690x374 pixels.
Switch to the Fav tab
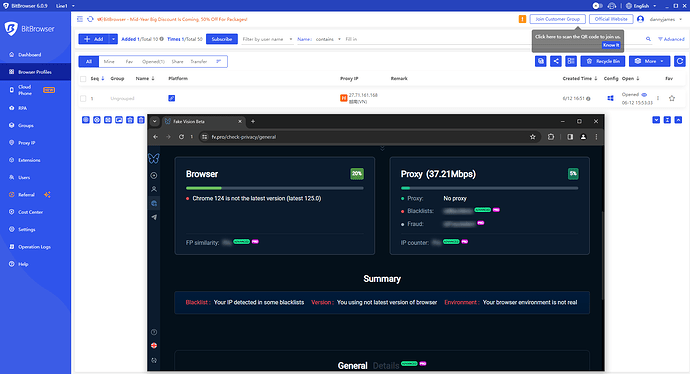tap(129, 62)
